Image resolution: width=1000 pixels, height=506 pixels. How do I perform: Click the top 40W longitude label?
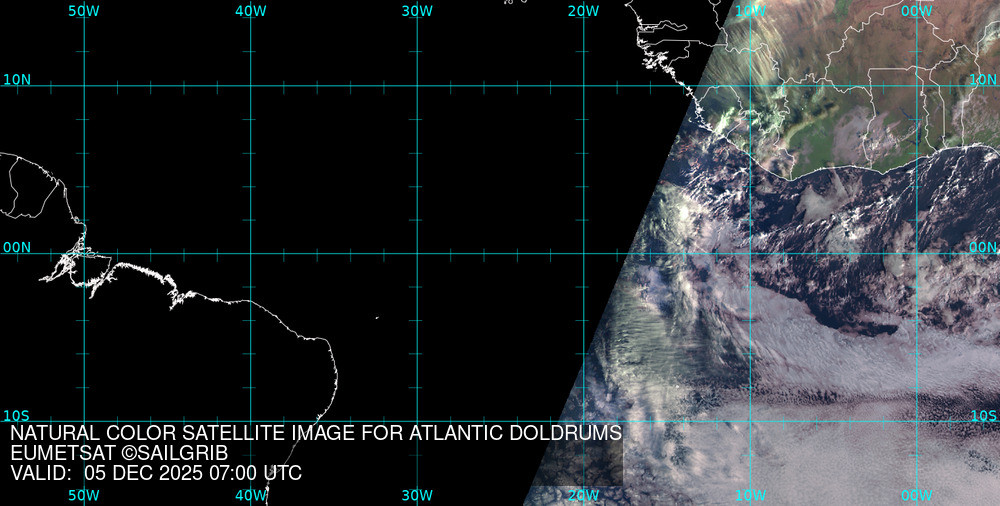[250, 10]
